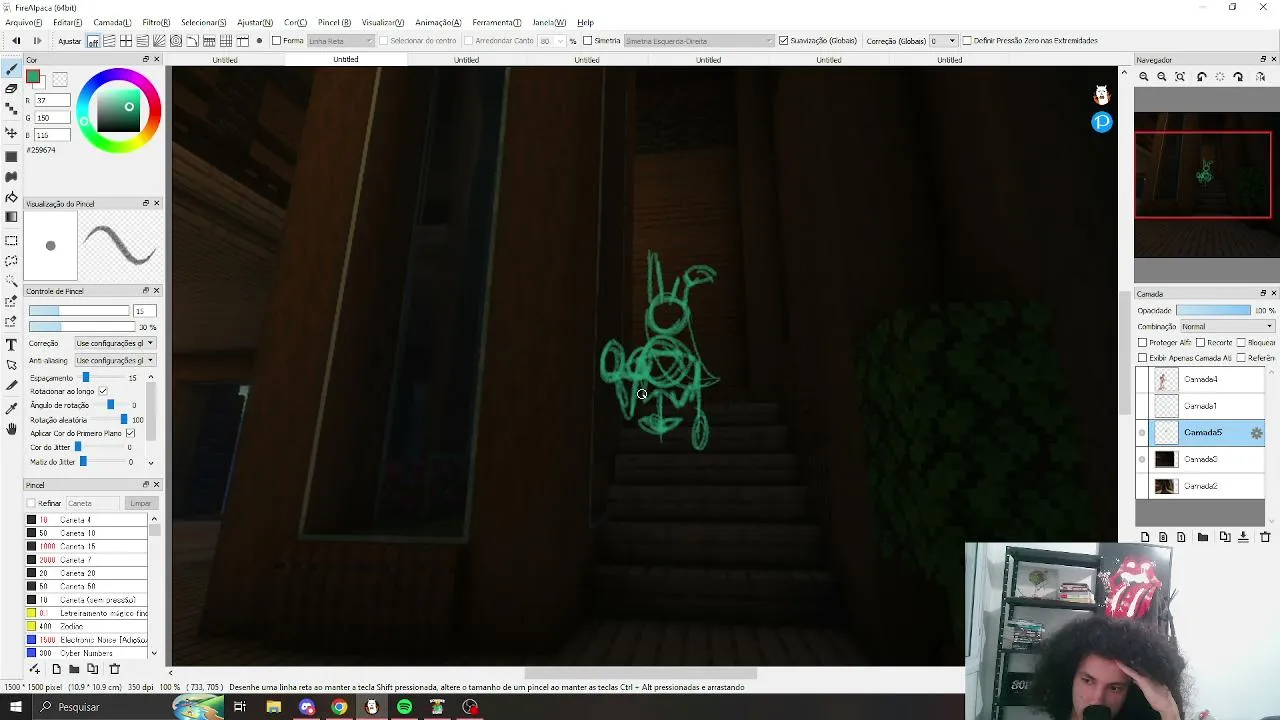Select the Cyber Numbers brush
1280x720 pixels.
pyautogui.click(x=87, y=653)
